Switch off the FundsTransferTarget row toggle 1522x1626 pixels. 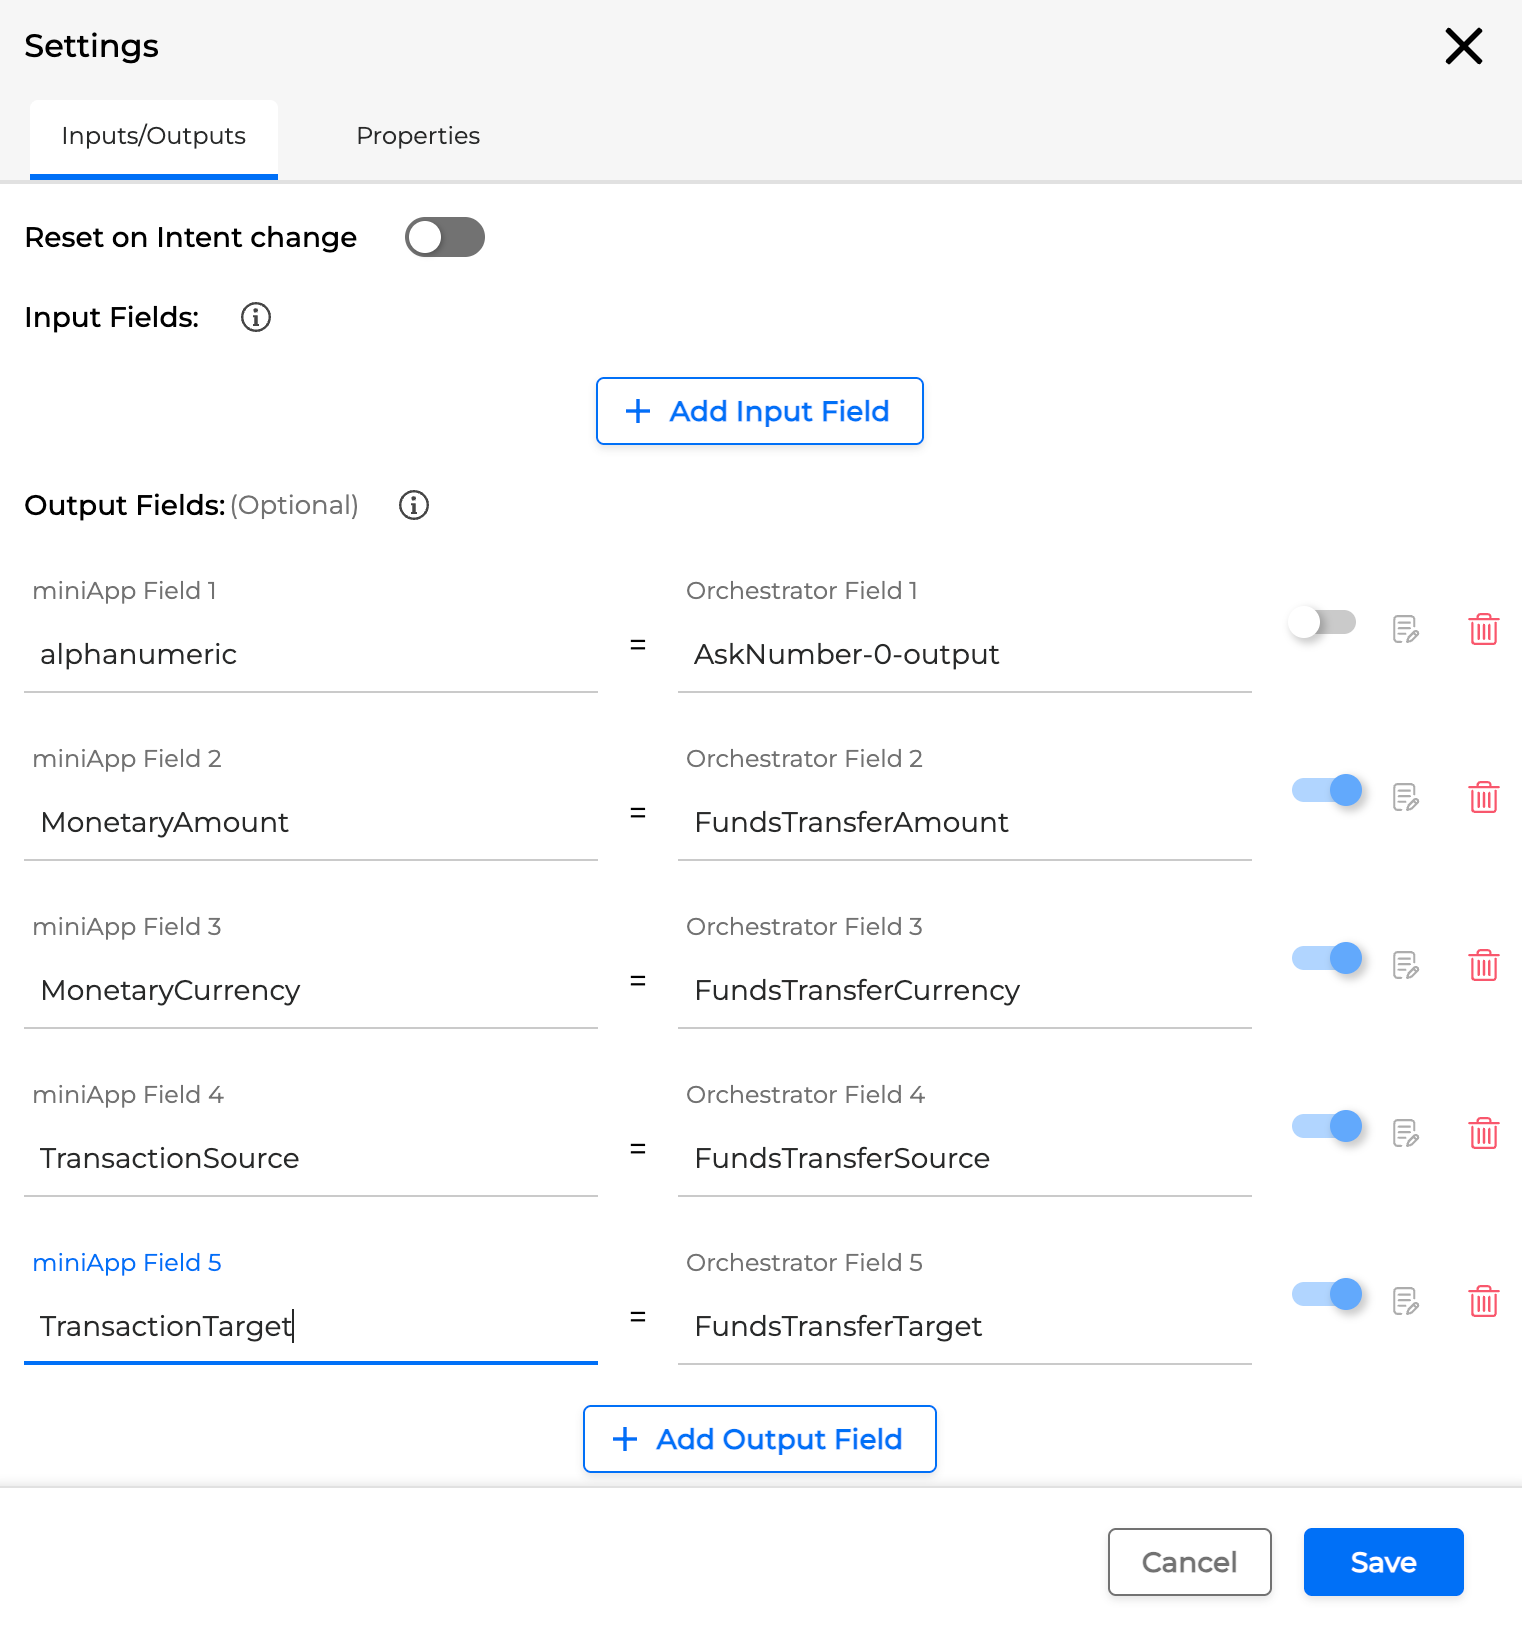tap(1327, 1294)
